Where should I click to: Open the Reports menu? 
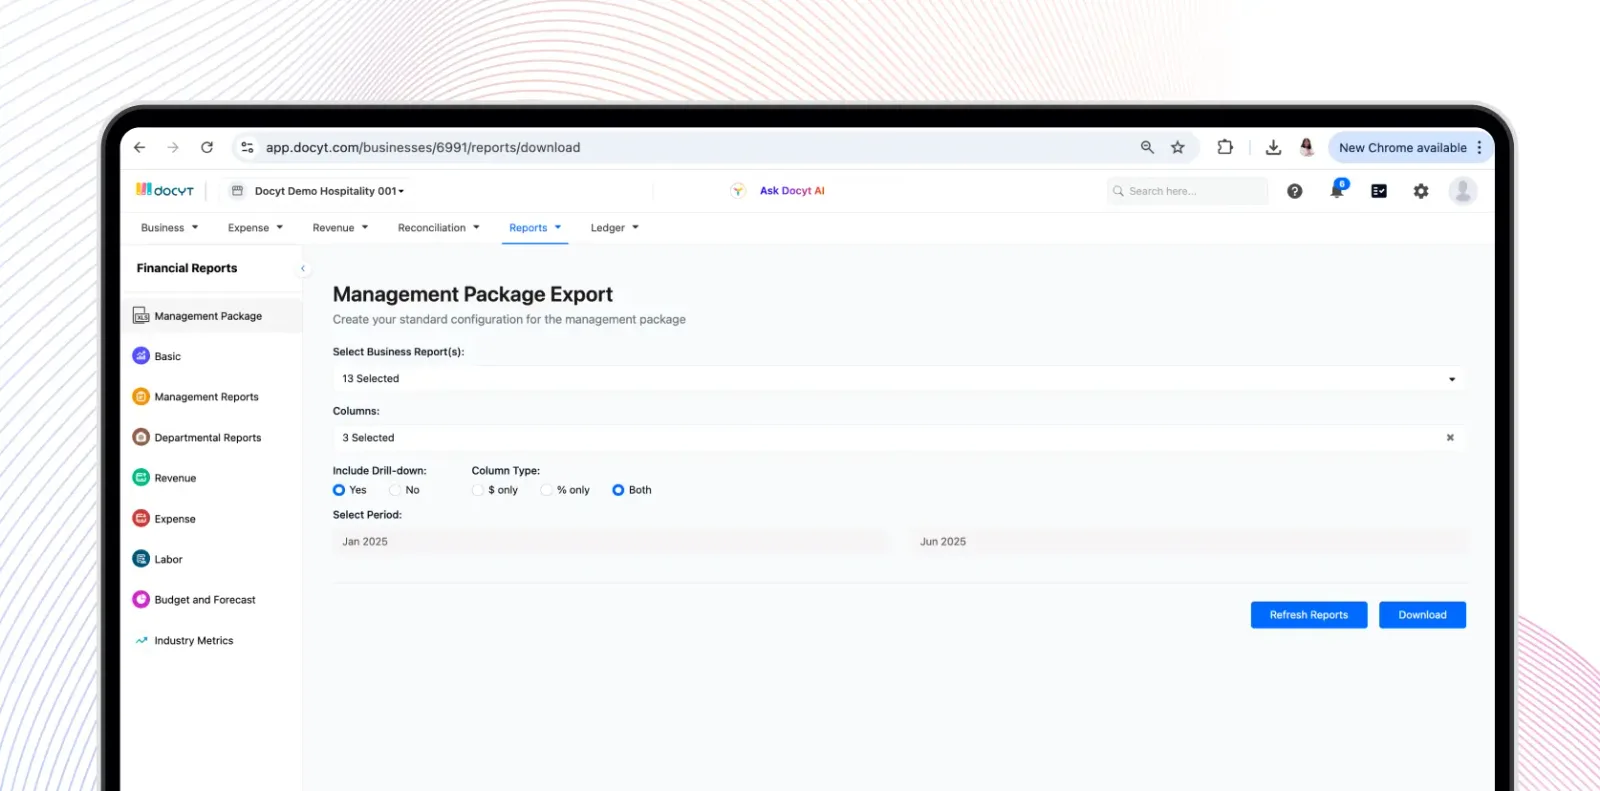[535, 228]
